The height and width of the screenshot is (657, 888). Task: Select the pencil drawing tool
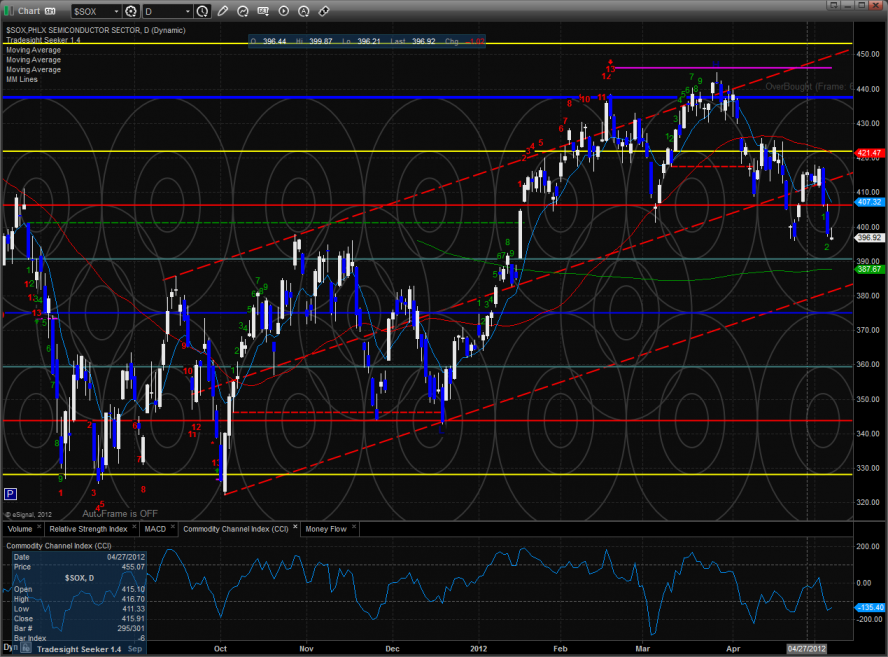(x=222, y=11)
